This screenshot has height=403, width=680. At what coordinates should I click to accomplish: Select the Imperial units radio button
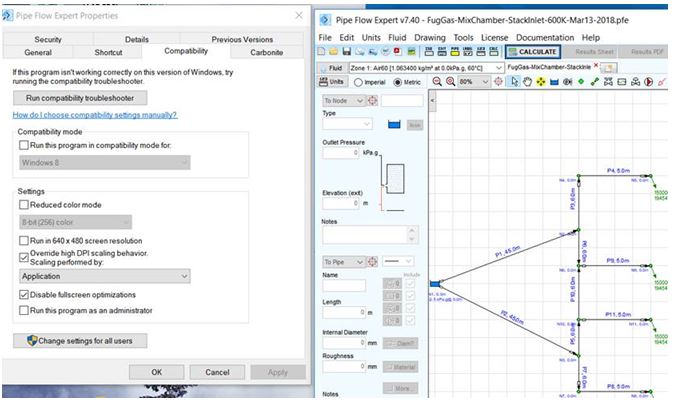coord(358,82)
